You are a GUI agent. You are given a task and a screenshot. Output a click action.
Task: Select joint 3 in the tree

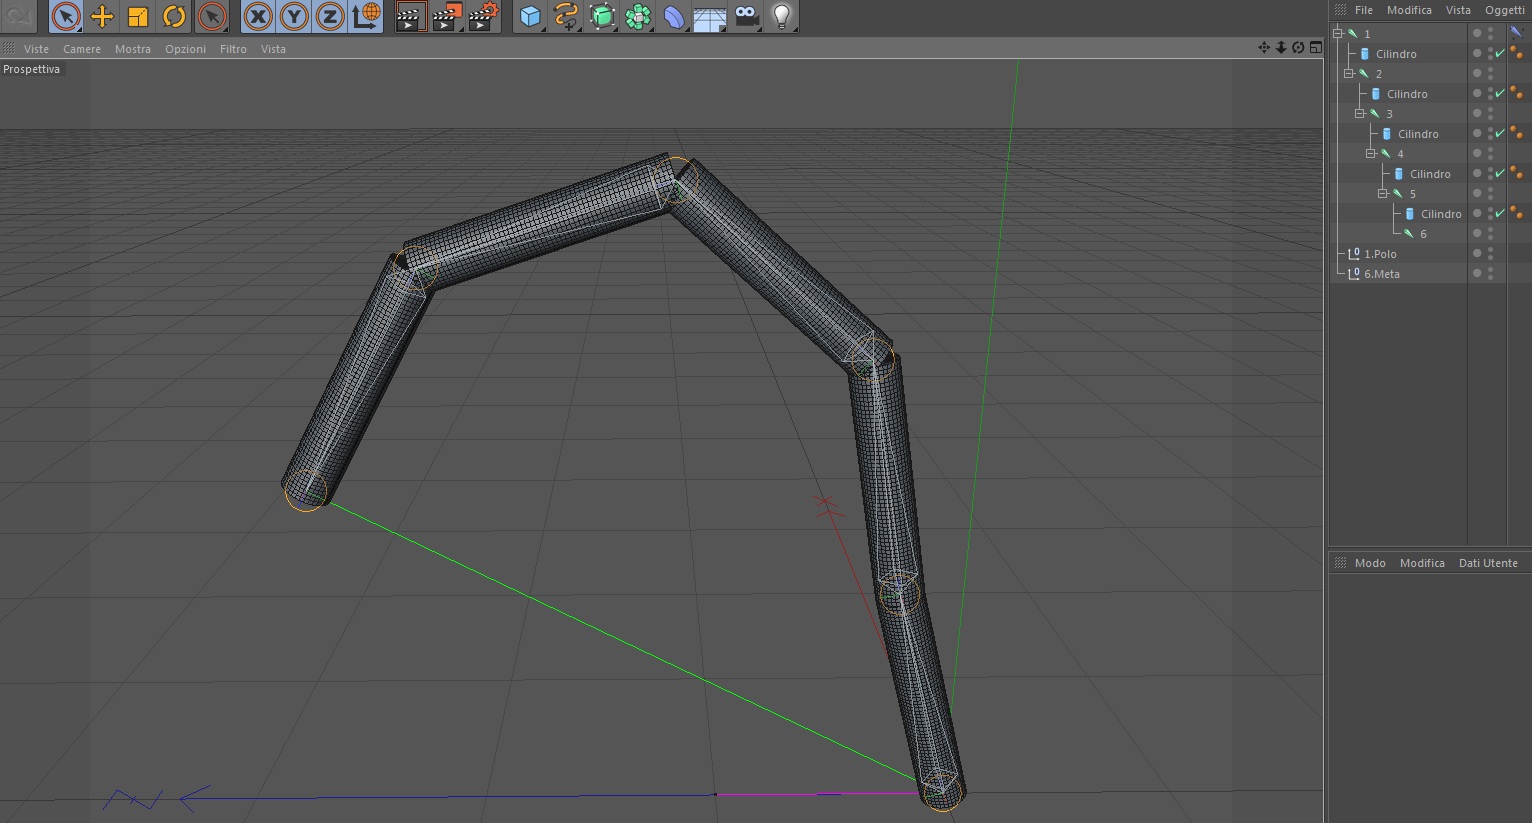pos(1389,114)
